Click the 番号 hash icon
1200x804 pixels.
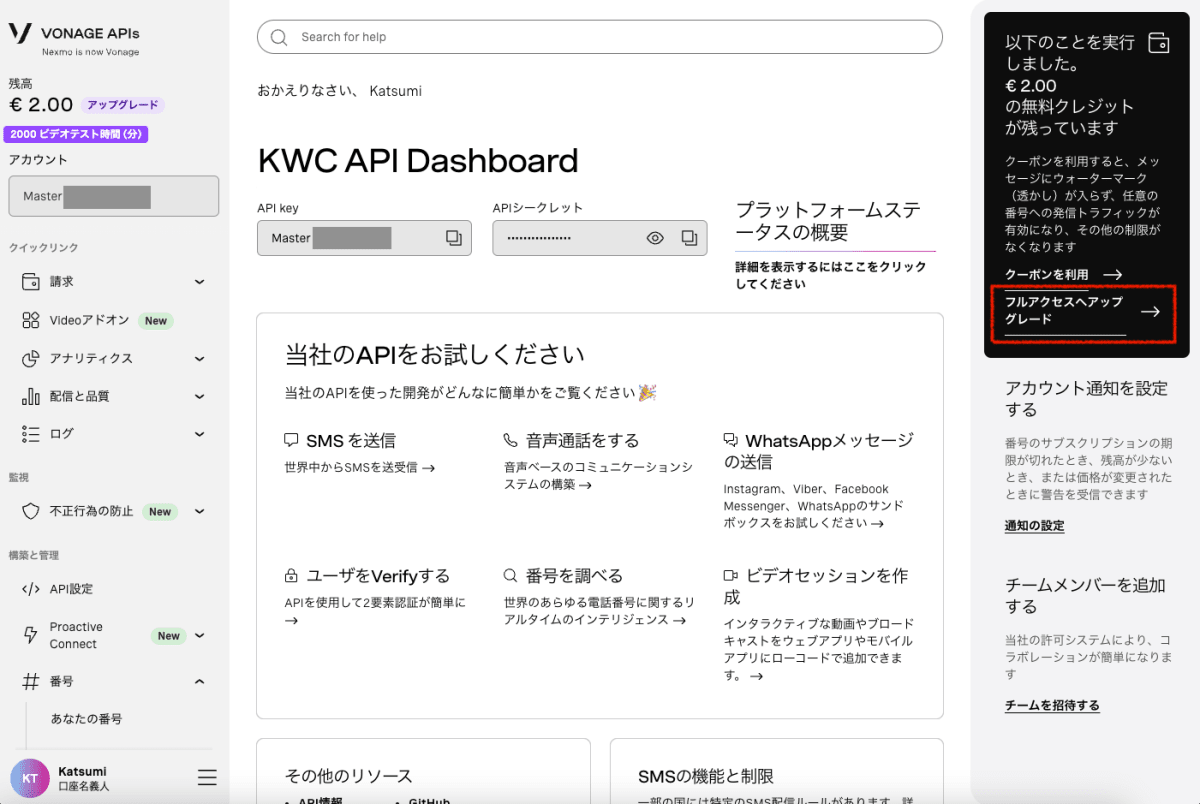point(31,681)
